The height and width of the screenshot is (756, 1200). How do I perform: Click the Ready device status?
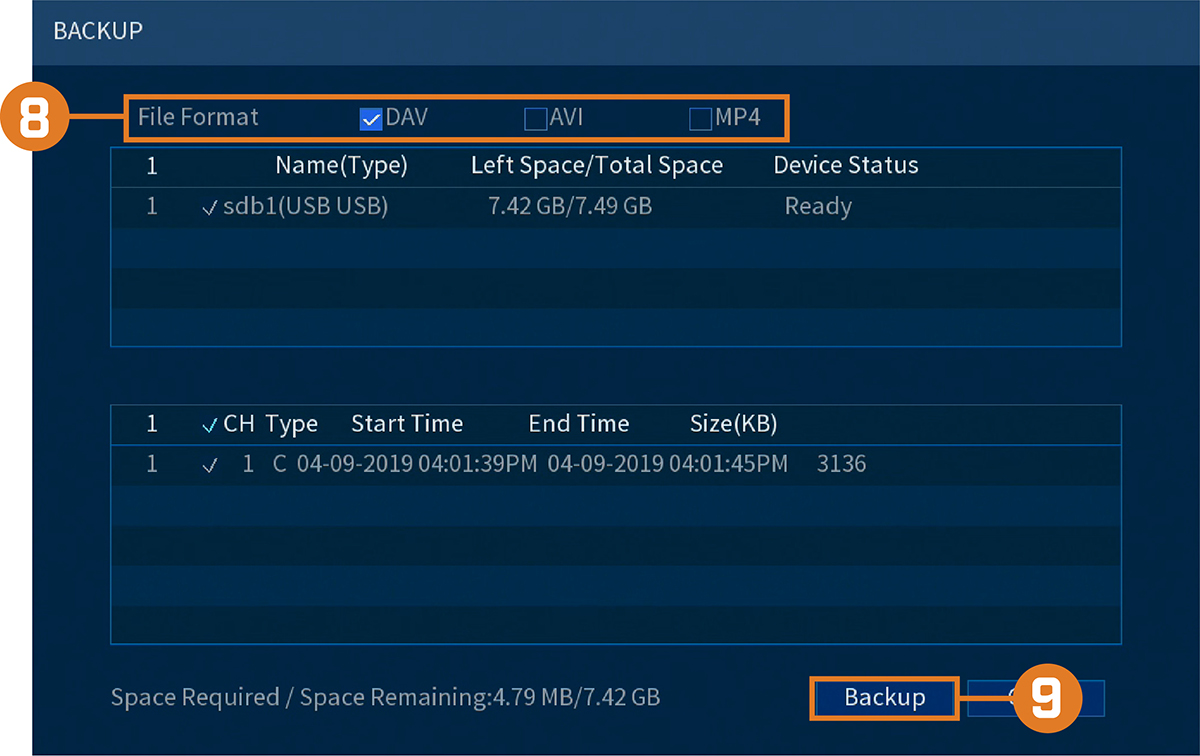818,207
